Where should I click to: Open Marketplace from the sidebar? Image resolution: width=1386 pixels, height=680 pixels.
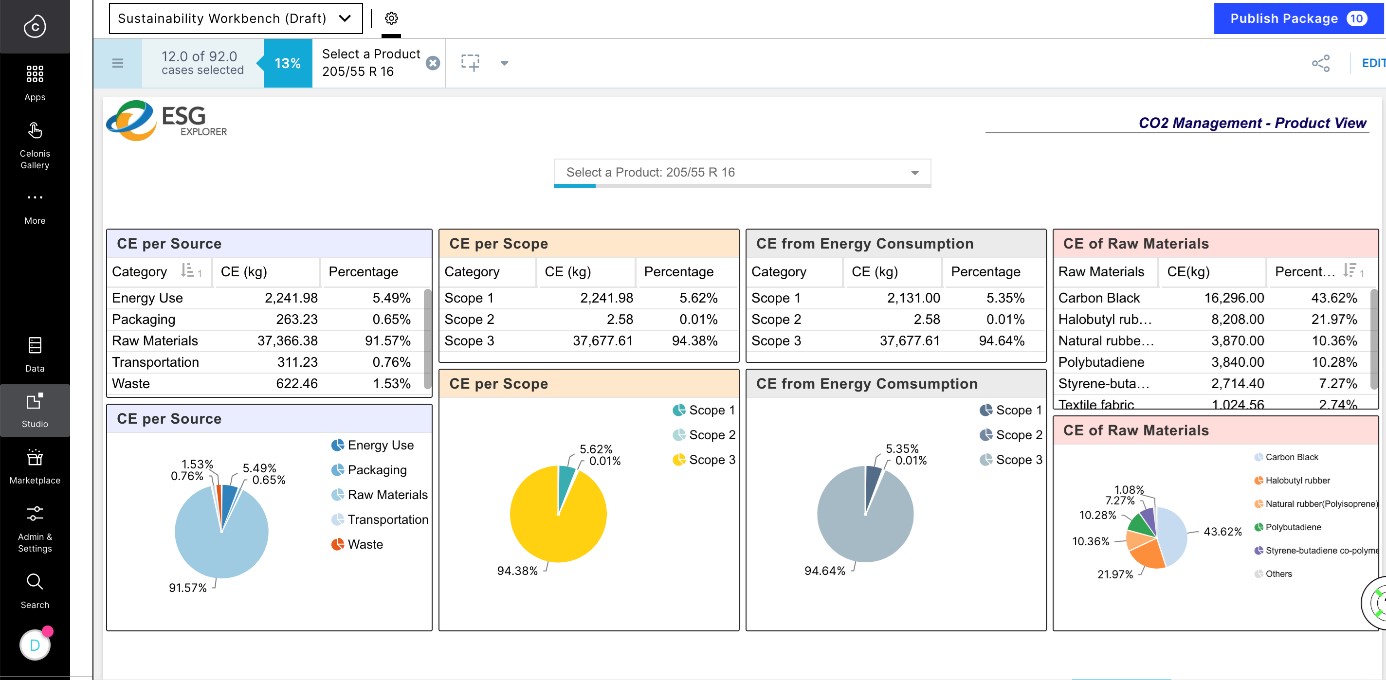(34, 466)
